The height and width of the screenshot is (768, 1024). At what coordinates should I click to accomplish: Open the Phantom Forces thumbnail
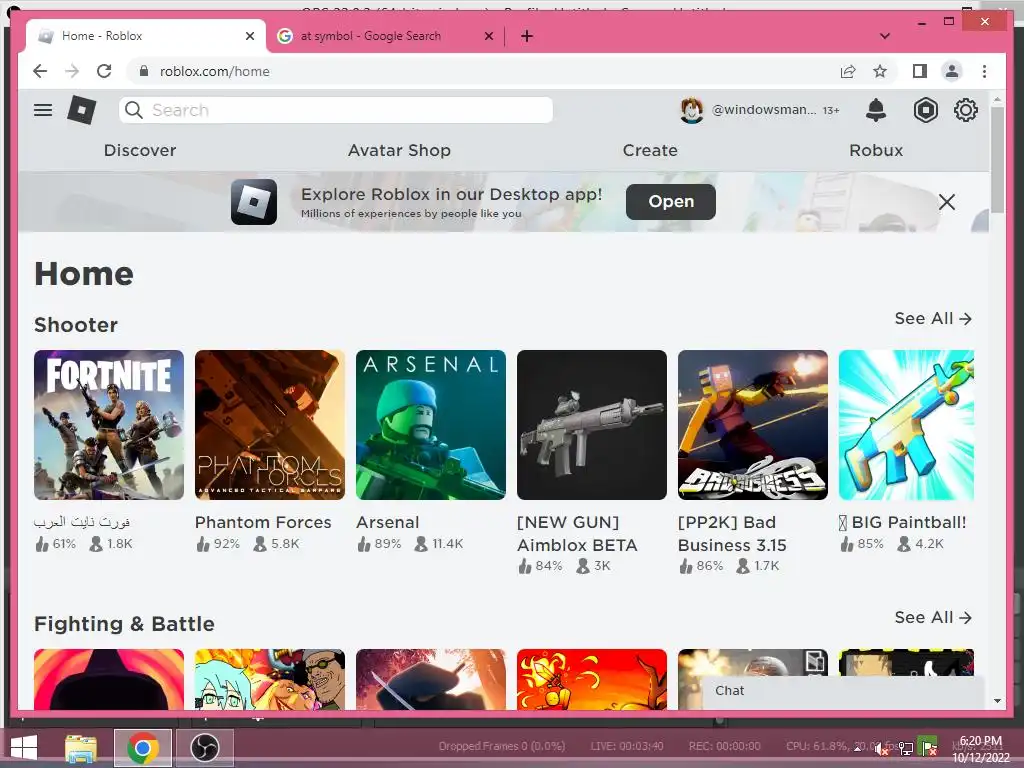pyautogui.click(x=270, y=425)
